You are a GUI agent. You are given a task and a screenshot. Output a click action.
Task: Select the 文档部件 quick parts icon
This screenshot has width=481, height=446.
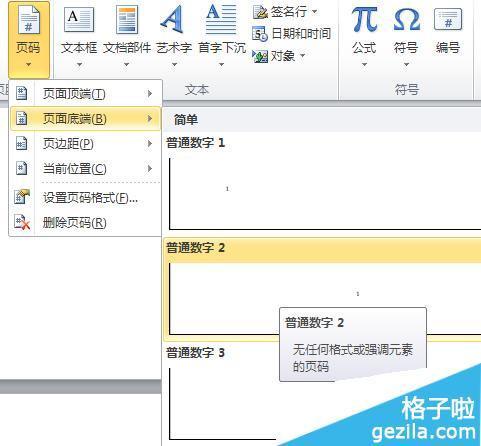[x=127, y=20]
